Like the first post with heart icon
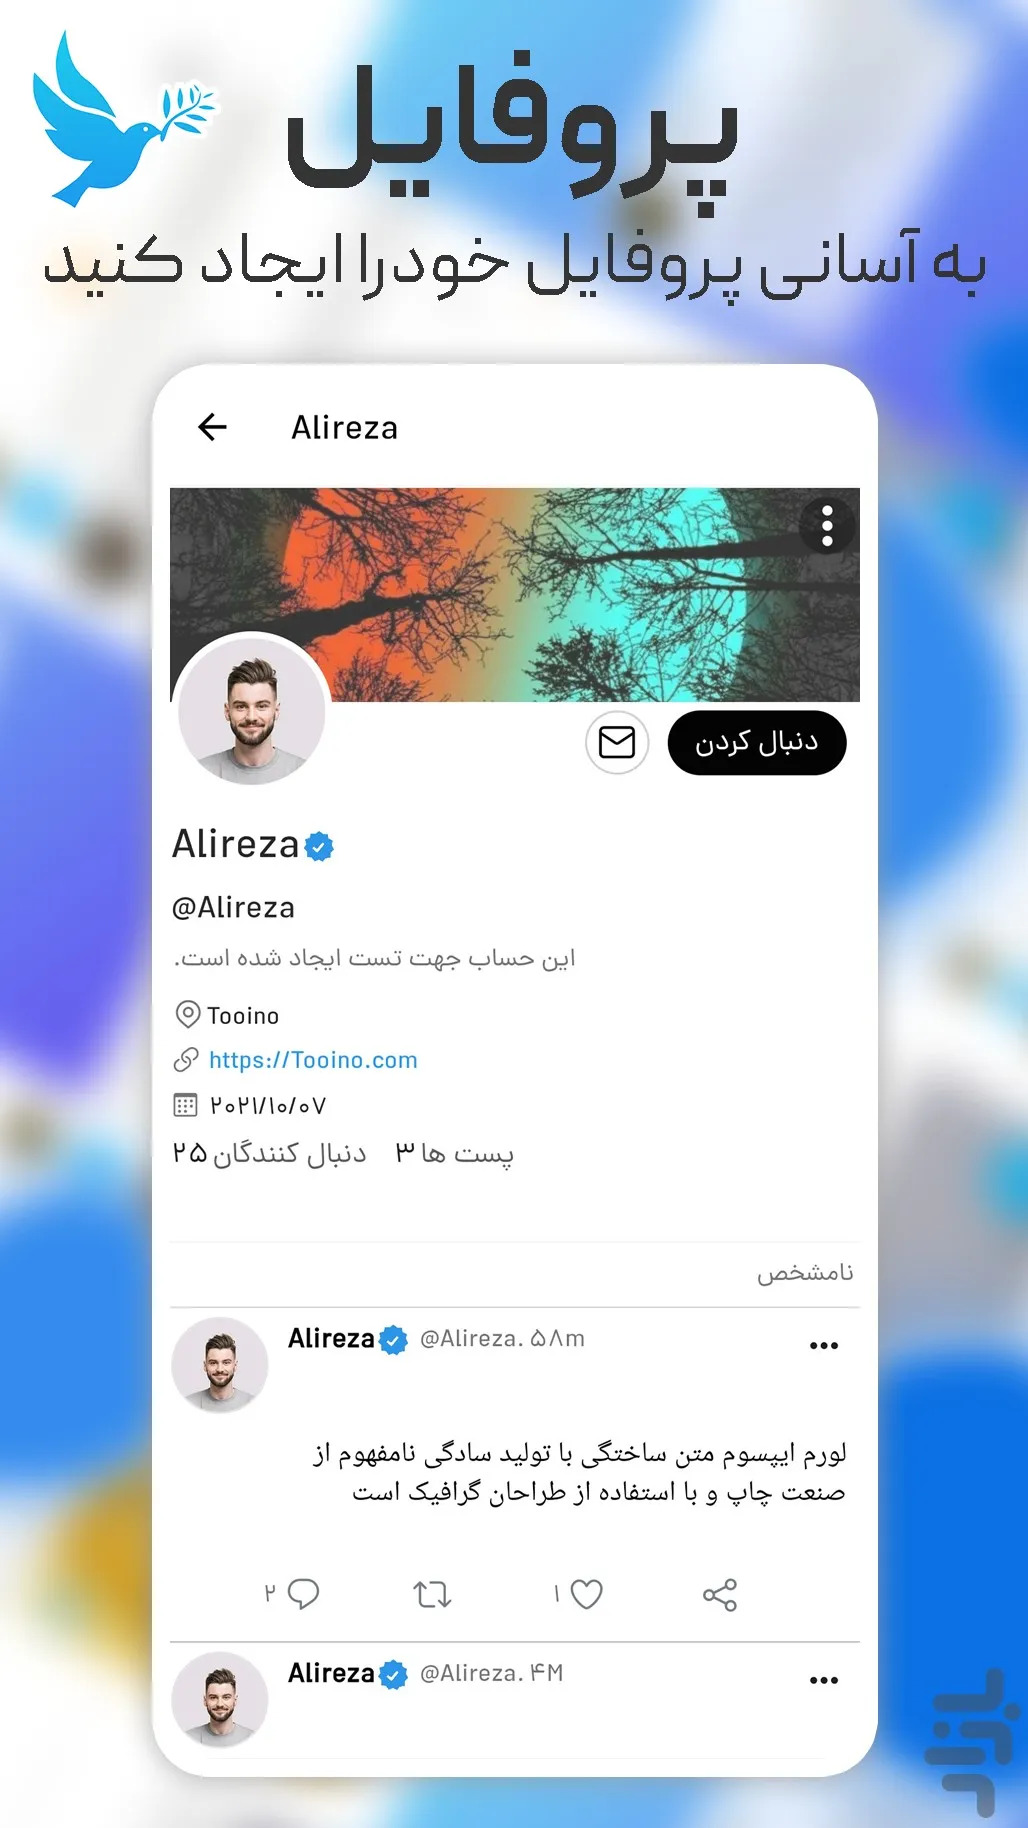The width and height of the screenshot is (1028, 1828). click(586, 1594)
